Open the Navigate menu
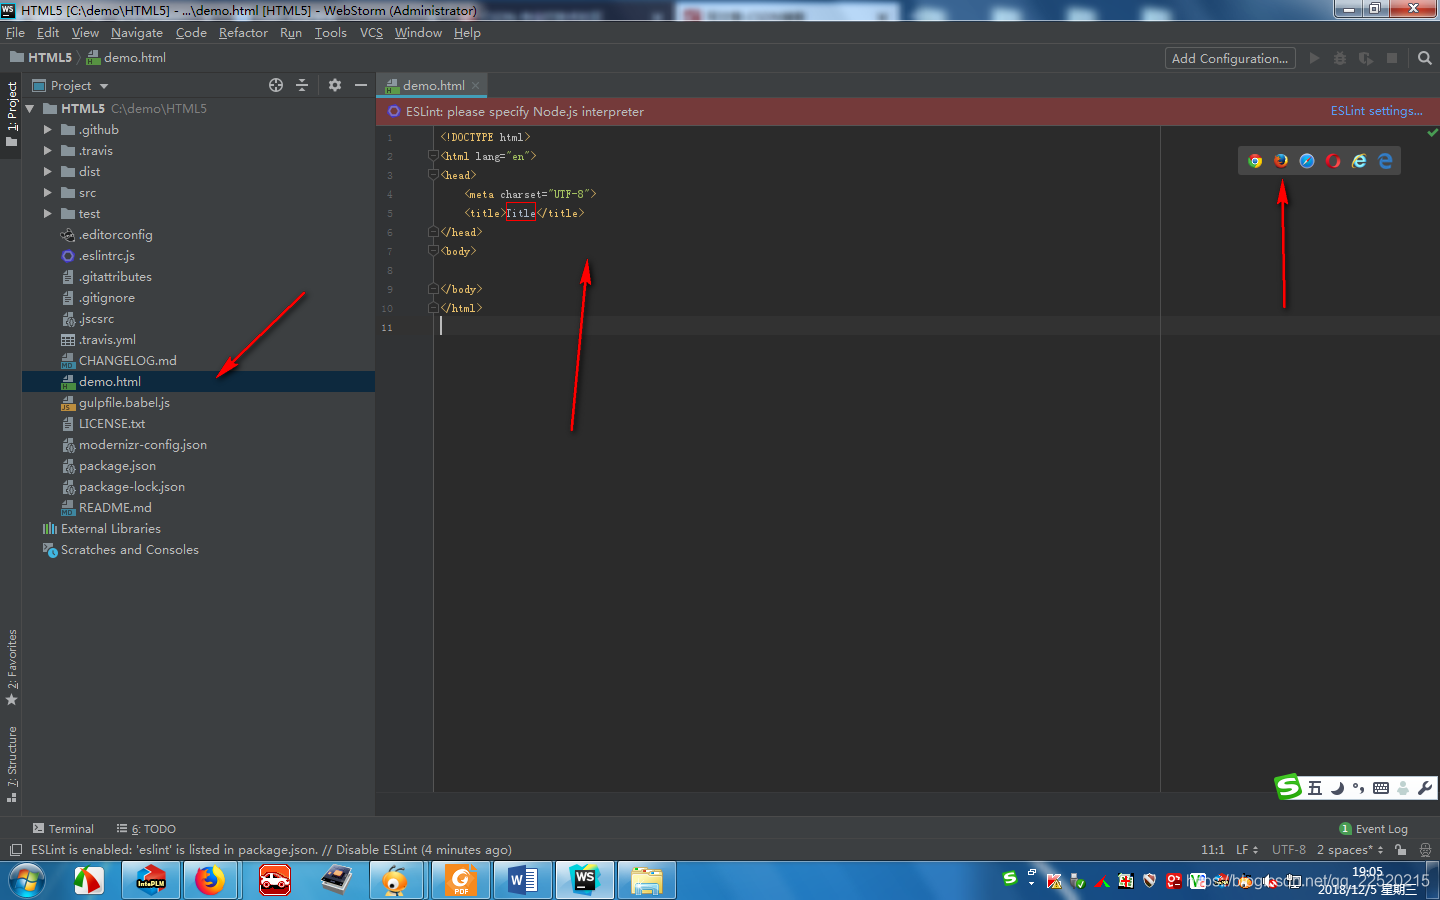This screenshot has width=1440, height=900. click(x=137, y=33)
